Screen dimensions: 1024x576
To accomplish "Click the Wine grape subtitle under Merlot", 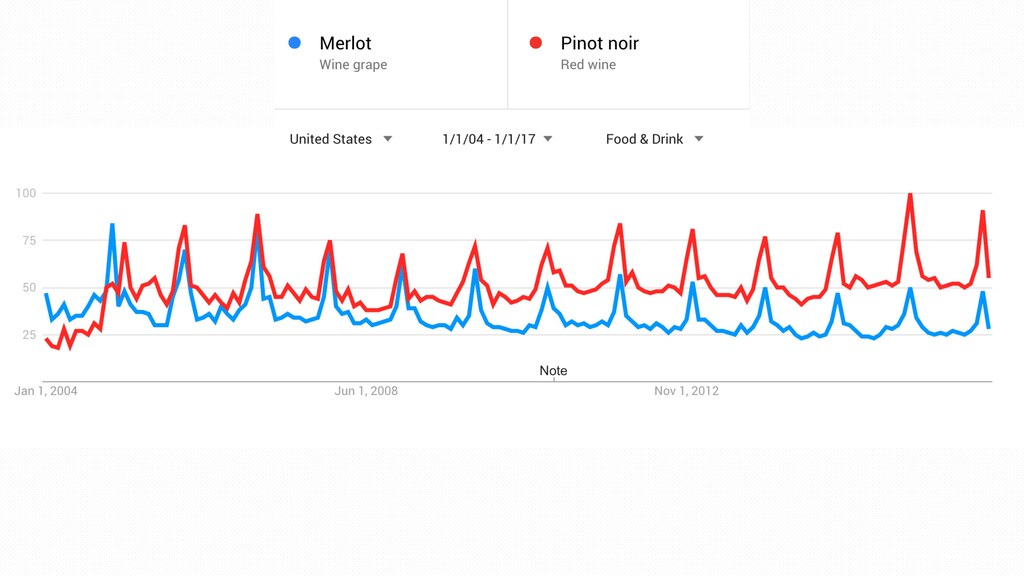I will pyautogui.click(x=353, y=65).
